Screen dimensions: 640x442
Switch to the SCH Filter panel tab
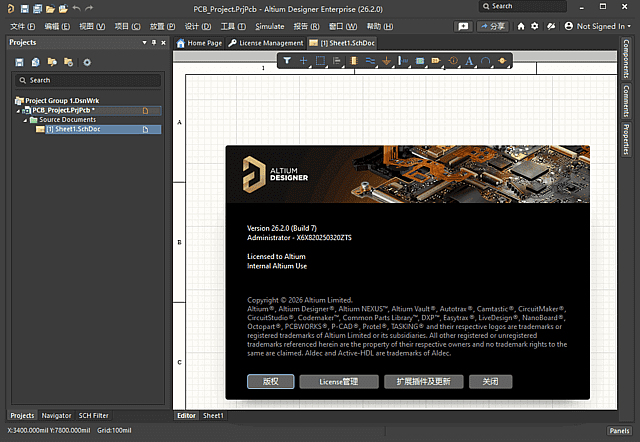coord(93,415)
